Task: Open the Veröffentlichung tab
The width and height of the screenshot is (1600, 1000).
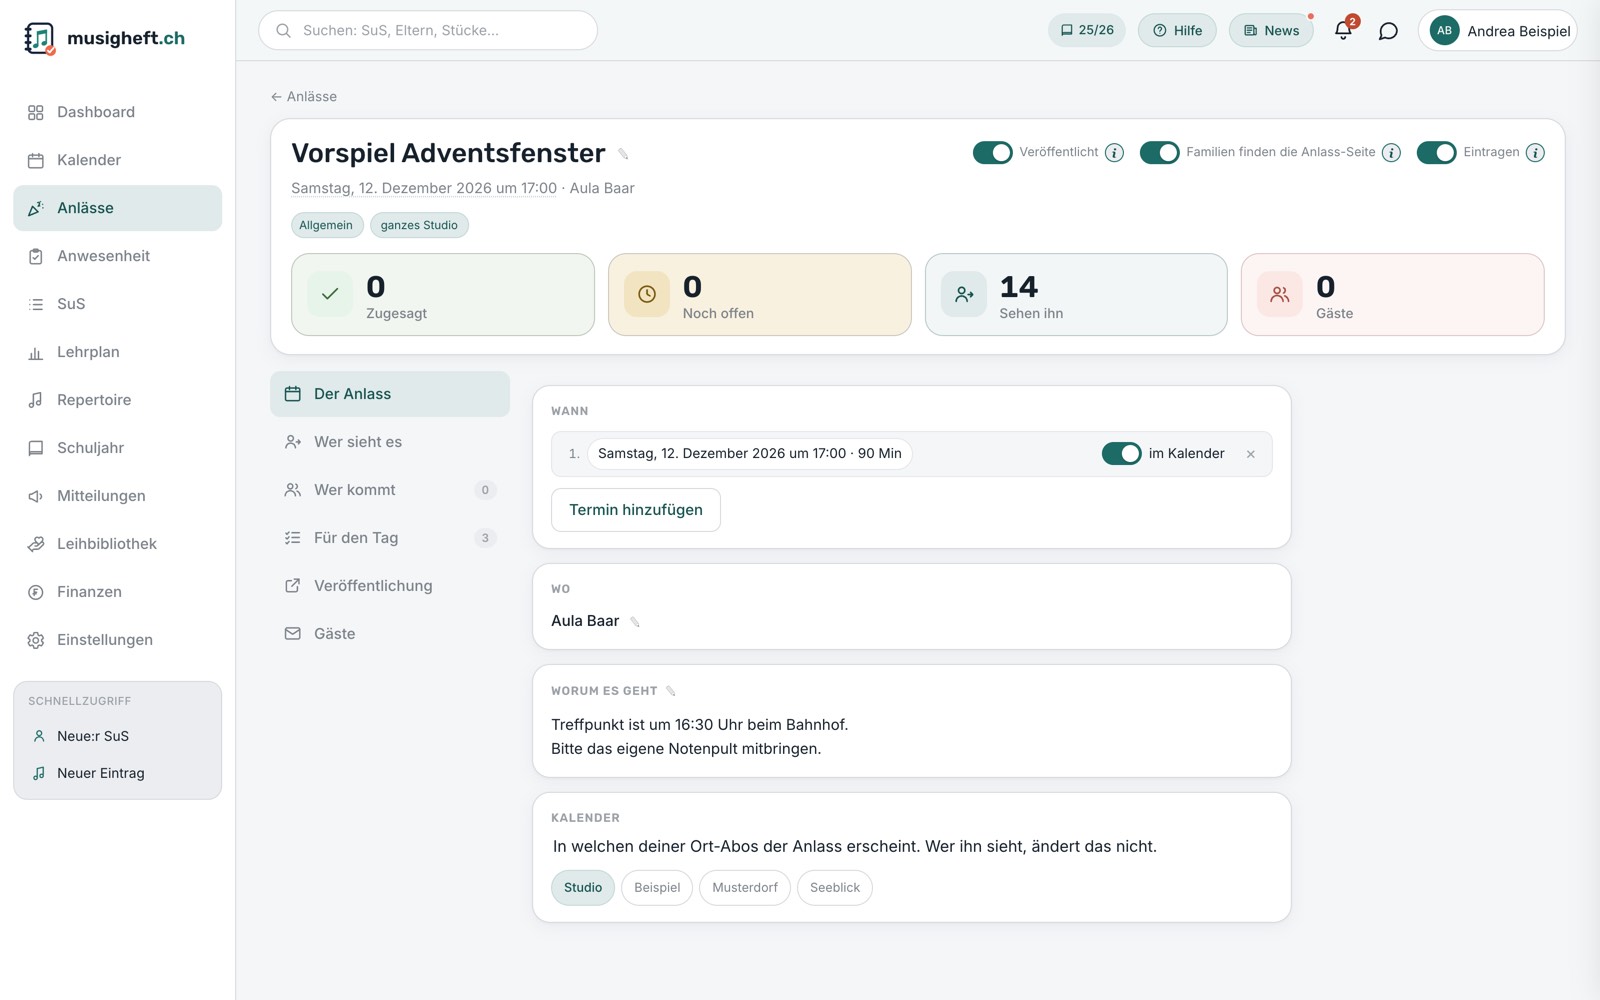Action: 390,586
